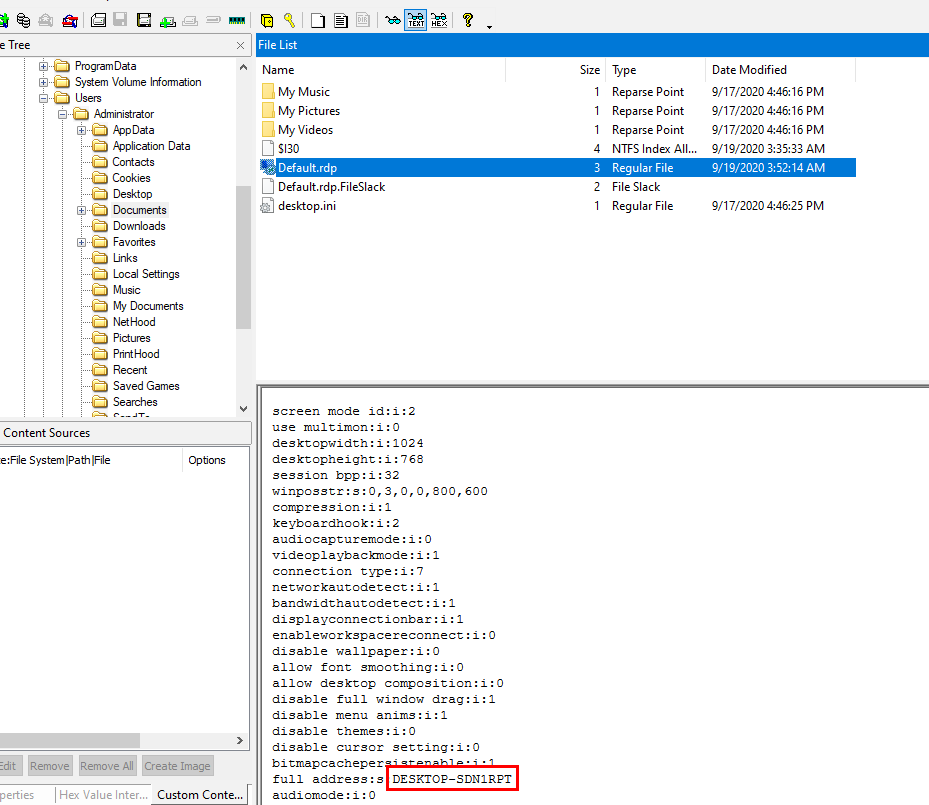Screen dimensions: 929x805
Task: Open the Create Disk Image tool
Action: [98, 20]
